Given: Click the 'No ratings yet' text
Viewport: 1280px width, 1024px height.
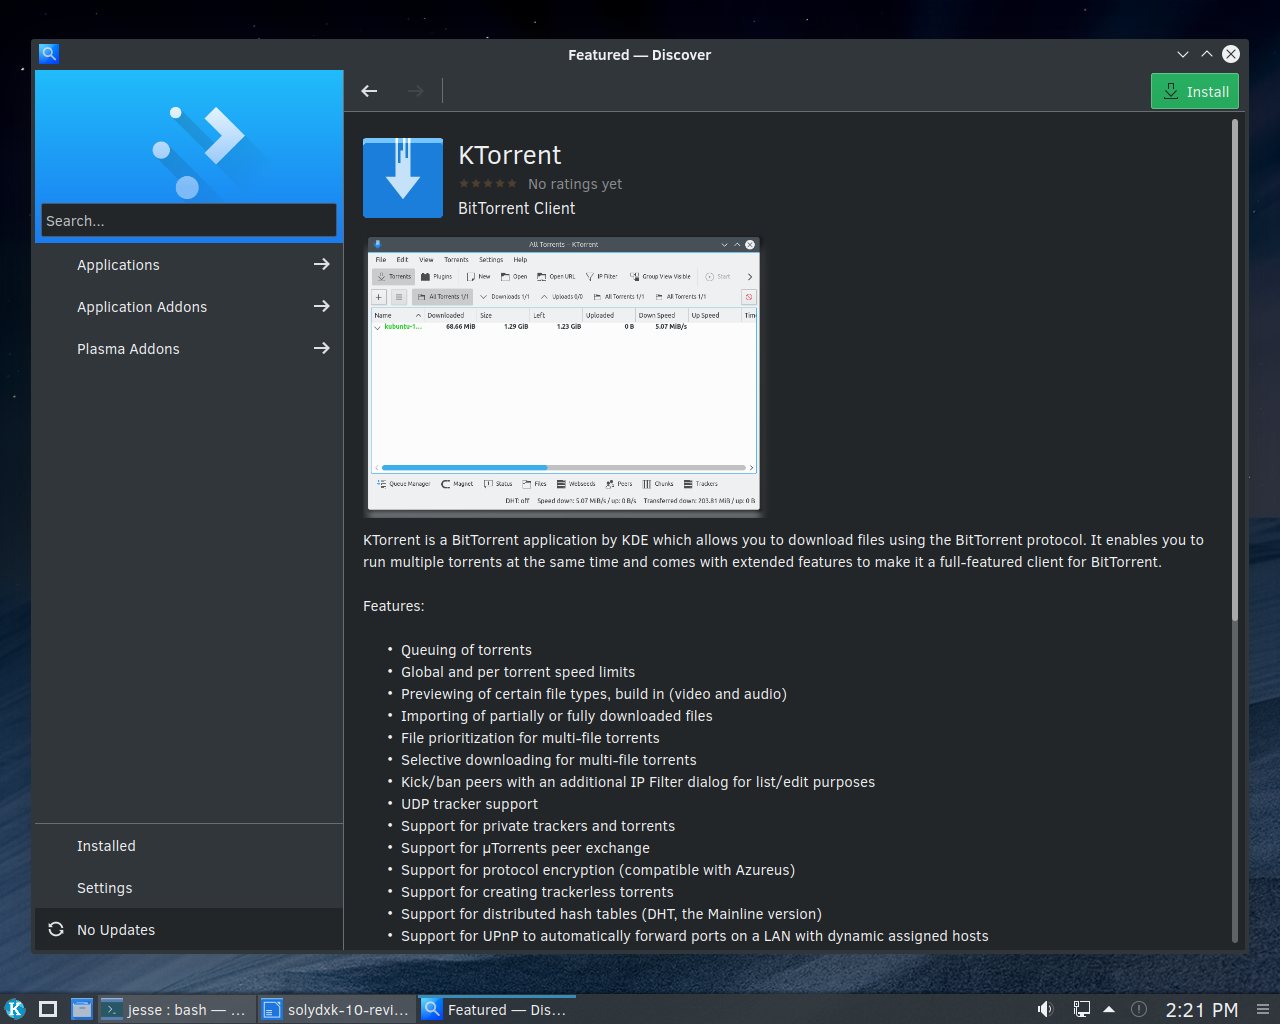Looking at the screenshot, I should 575,184.
